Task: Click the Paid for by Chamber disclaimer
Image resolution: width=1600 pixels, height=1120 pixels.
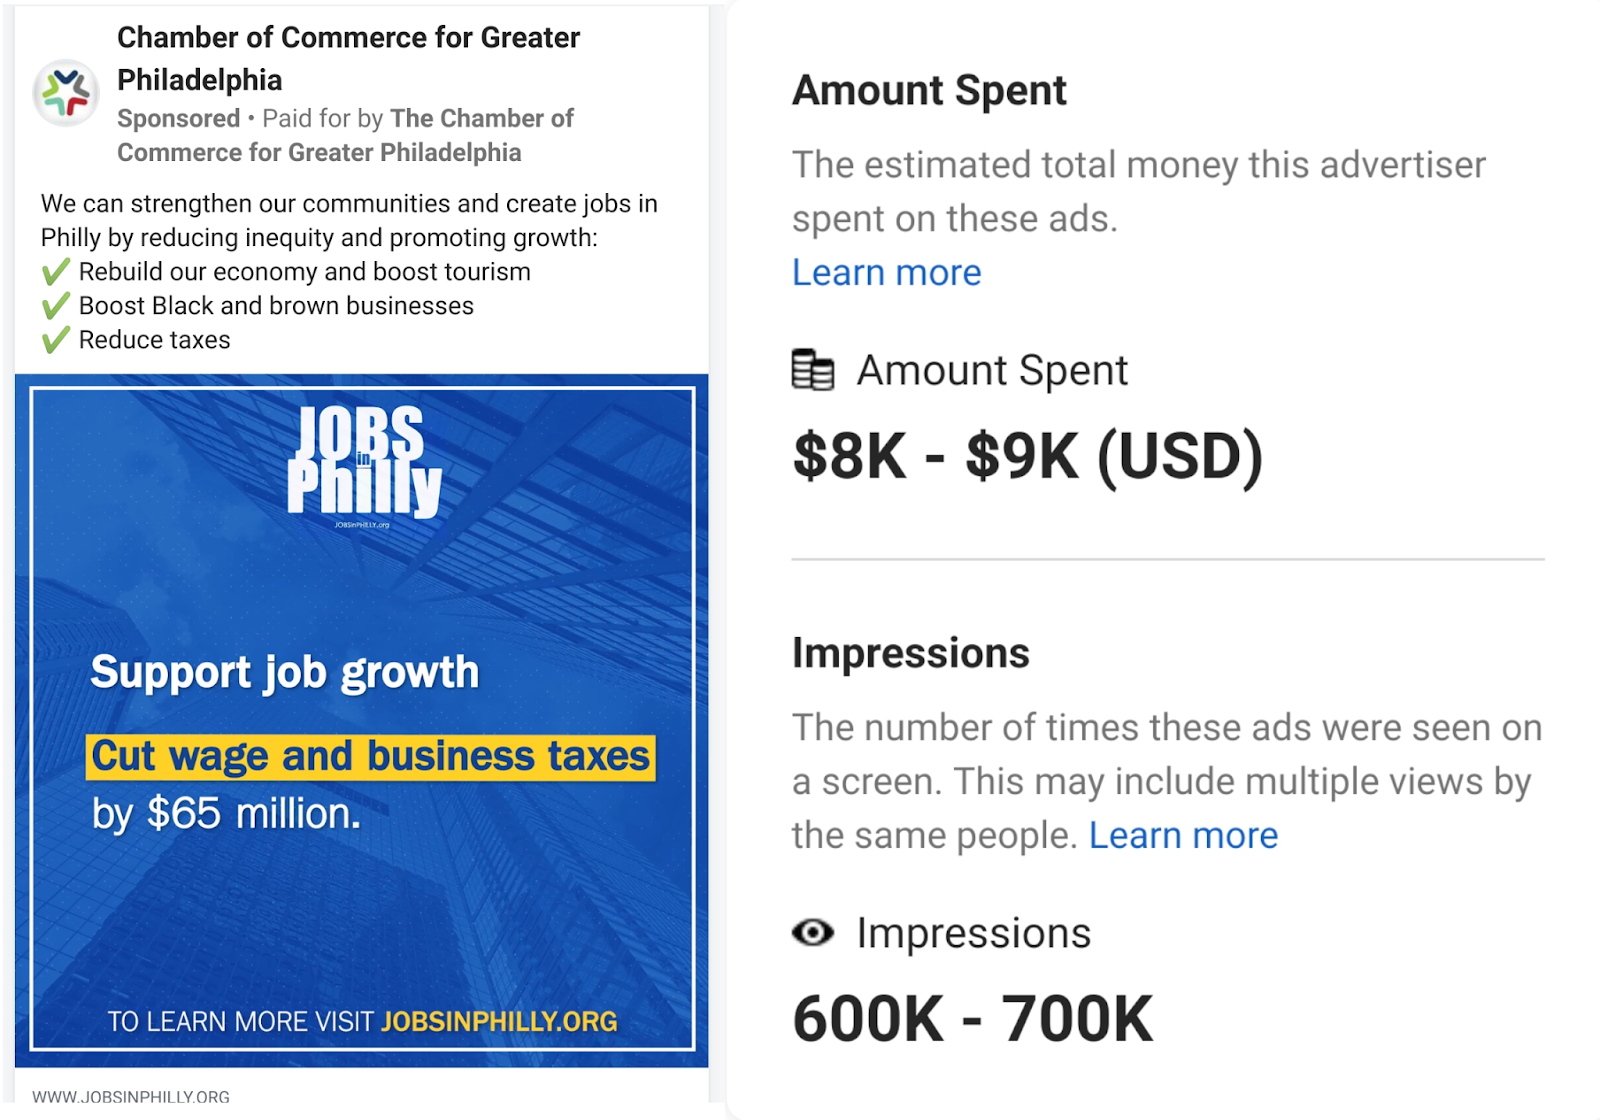Action: point(345,135)
